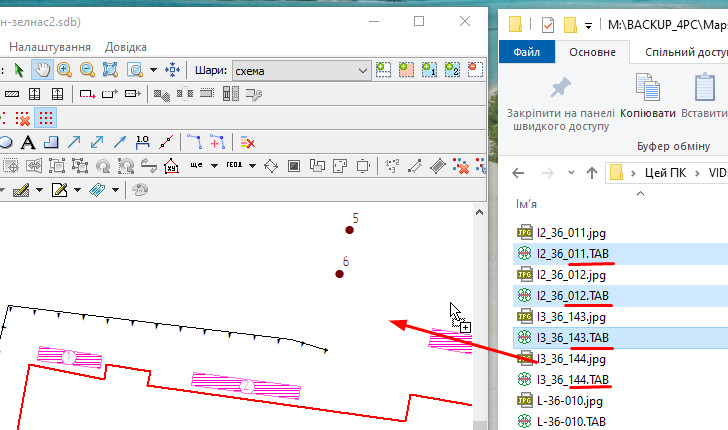The width and height of the screenshot is (728, 430).
Task: Toggle the highlighted red dotted grid button
Action: point(45,118)
